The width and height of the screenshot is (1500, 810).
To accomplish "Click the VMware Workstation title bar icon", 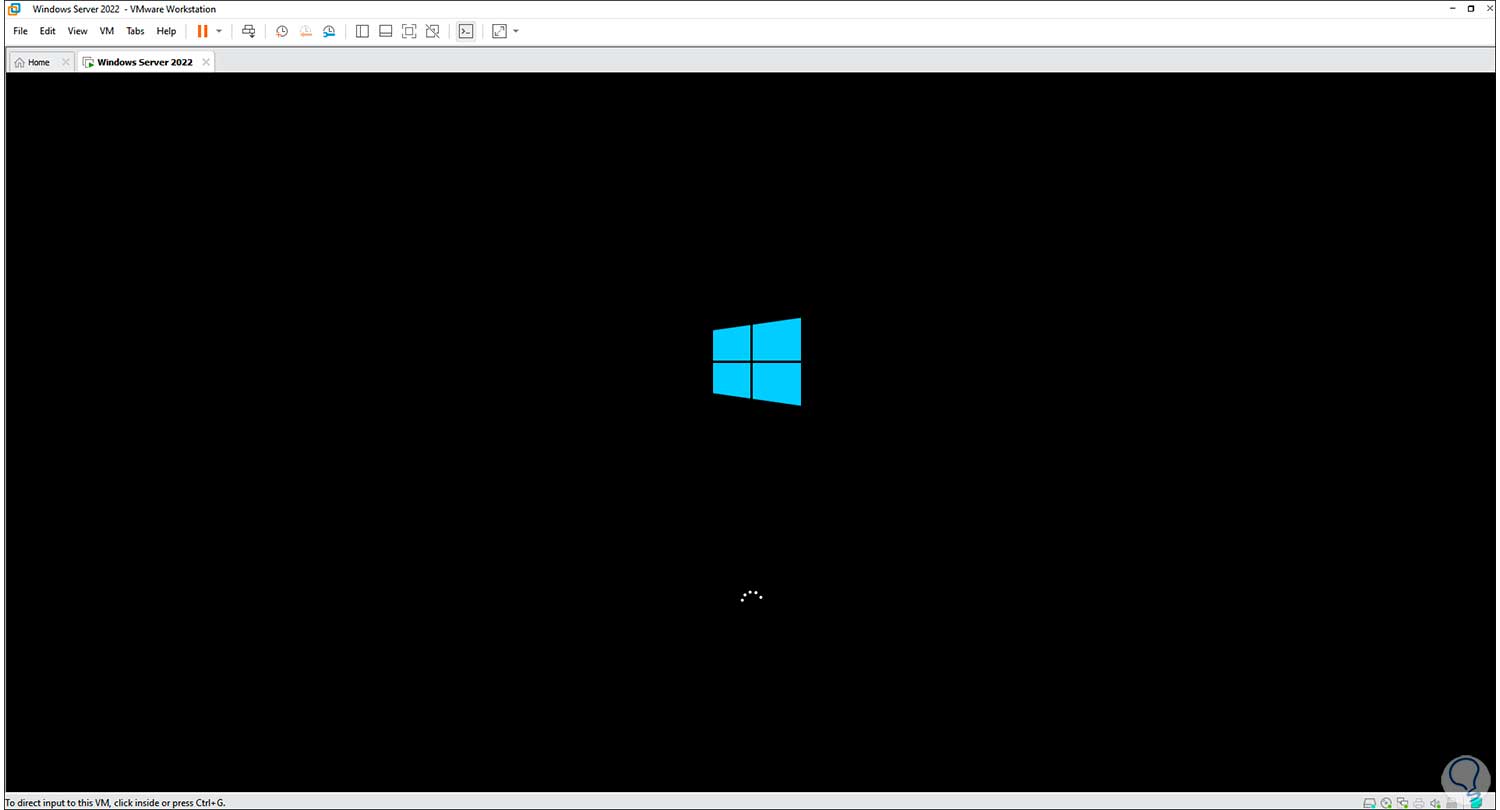I will click(x=14, y=9).
